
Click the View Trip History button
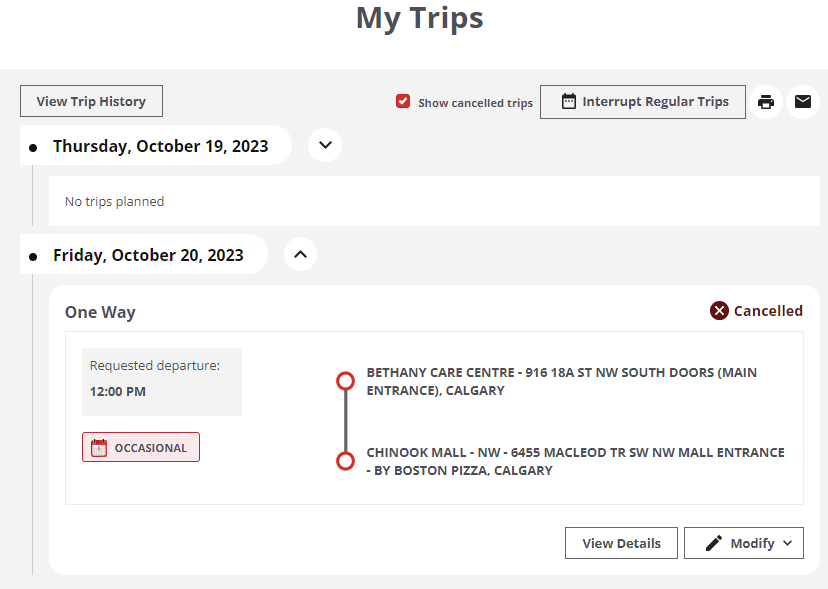pos(91,101)
